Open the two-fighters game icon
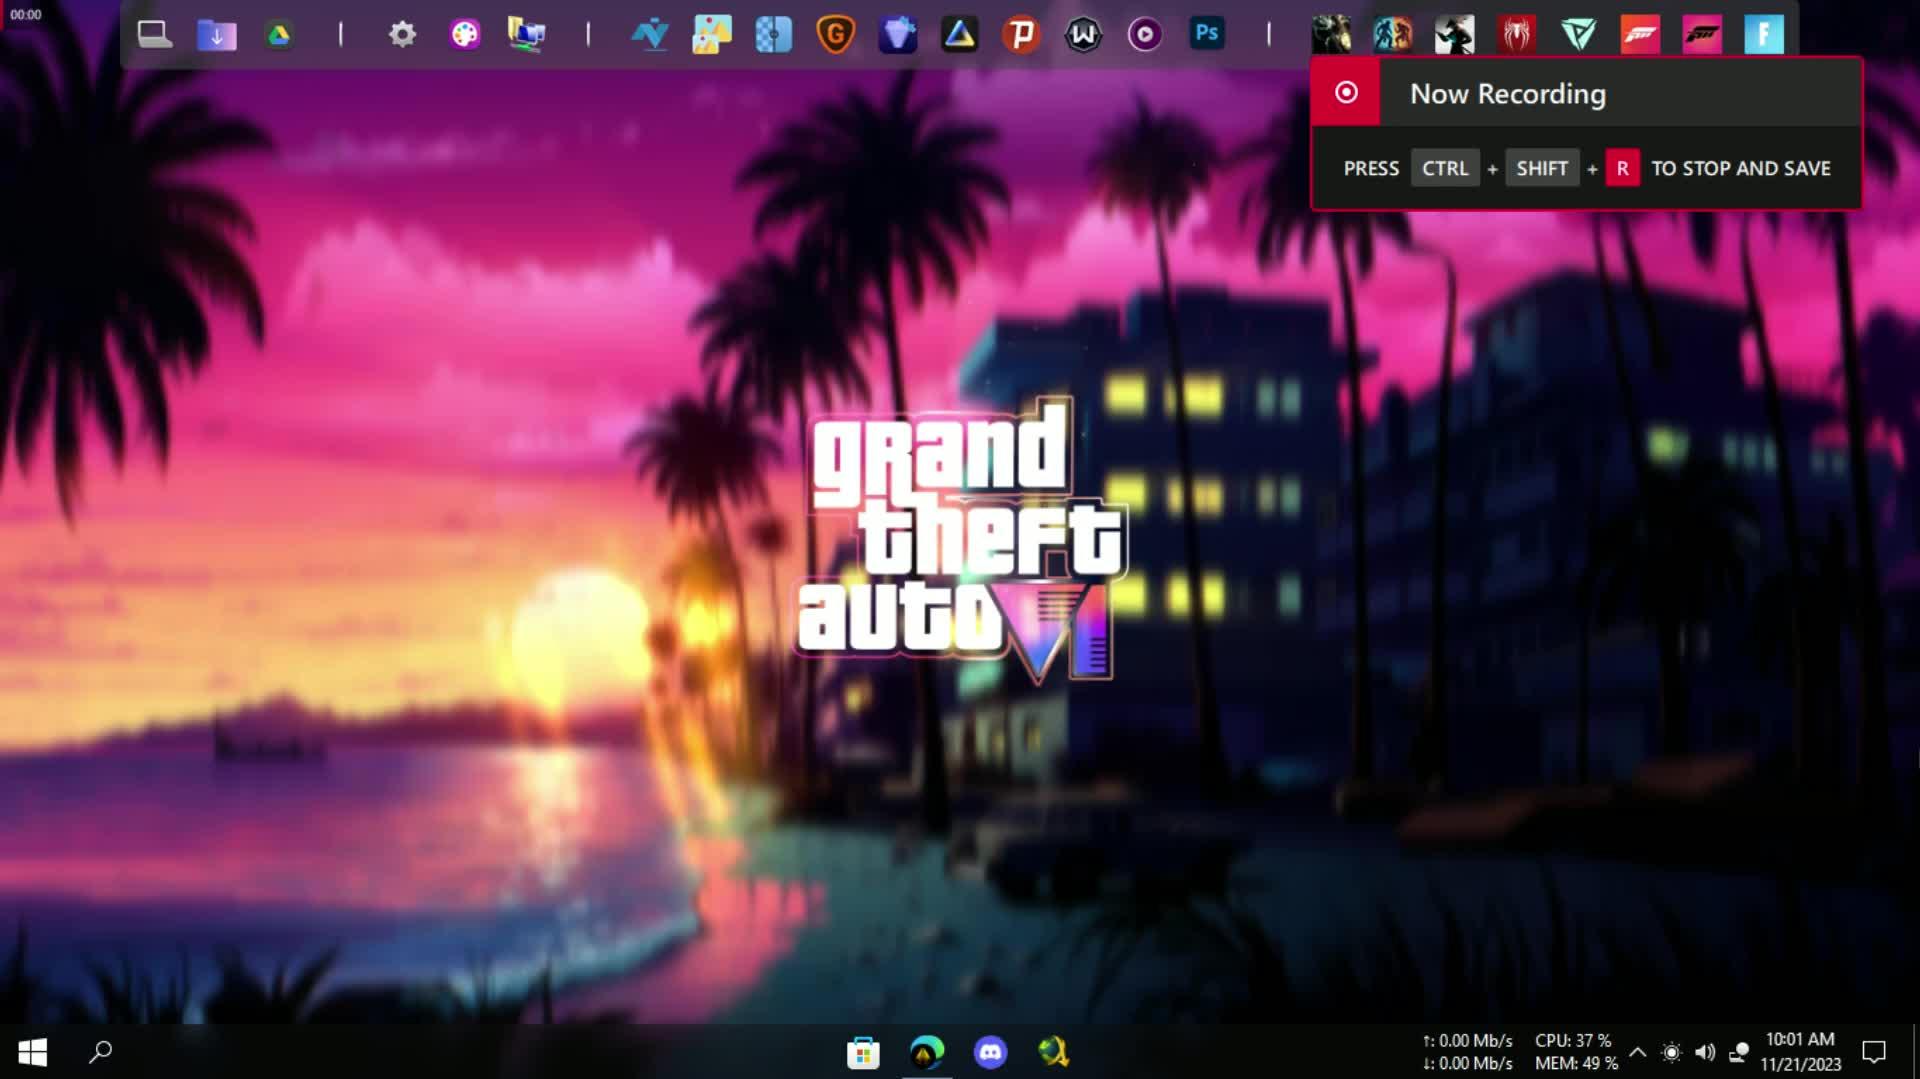This screenshot has width=1920, height=1079. [x=1393, y=35]
